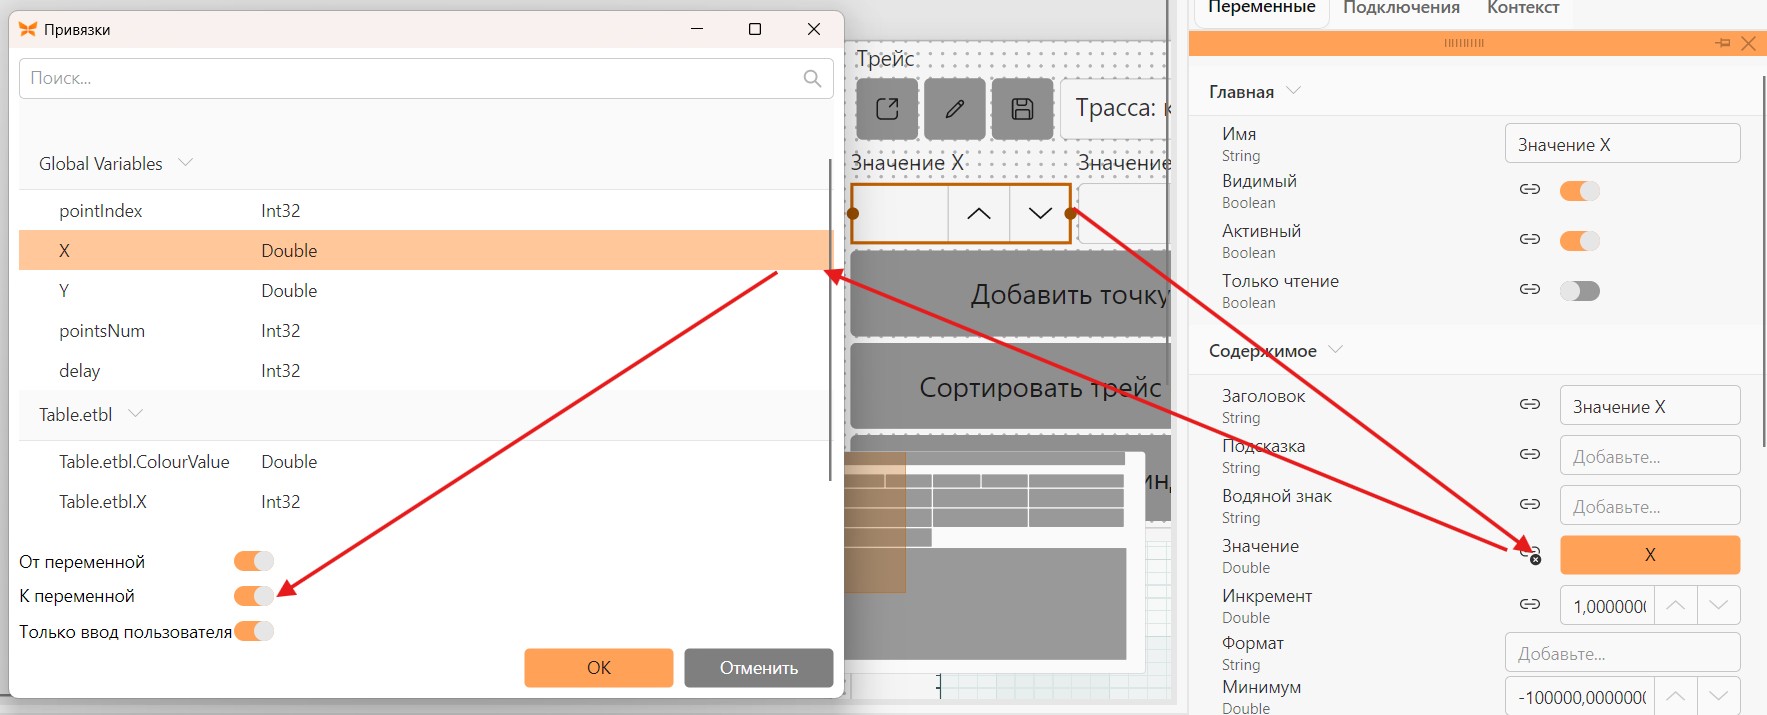Click the pin icon on orange panel header

pos(1722,43)
